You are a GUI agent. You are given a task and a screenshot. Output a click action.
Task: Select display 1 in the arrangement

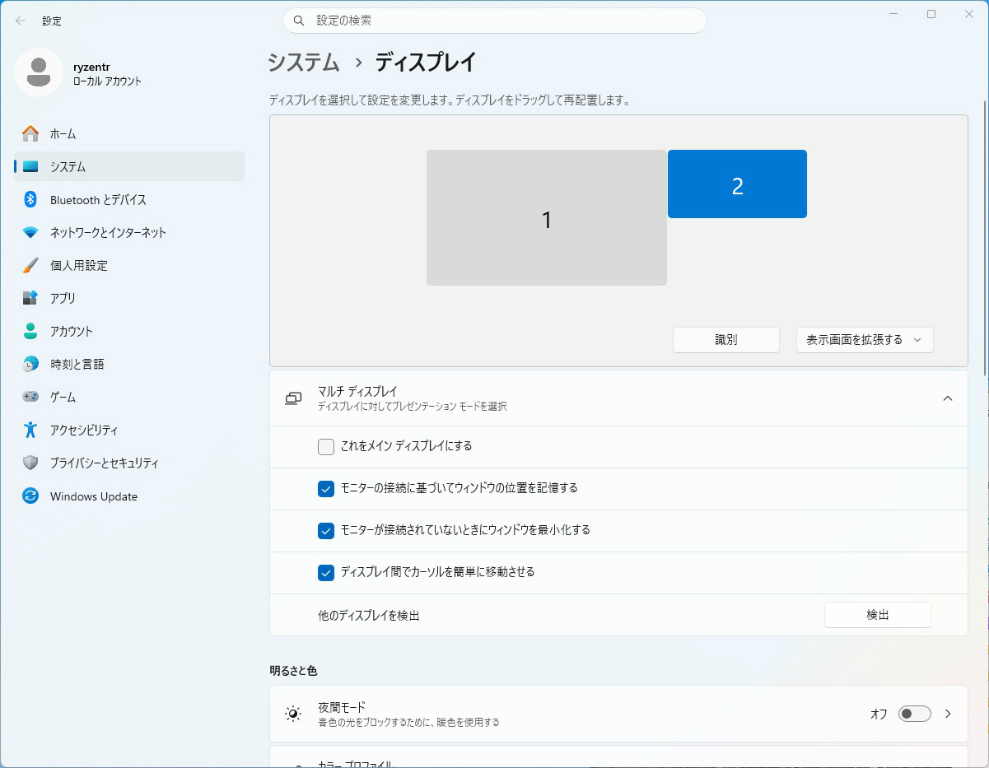pos(546,218)
